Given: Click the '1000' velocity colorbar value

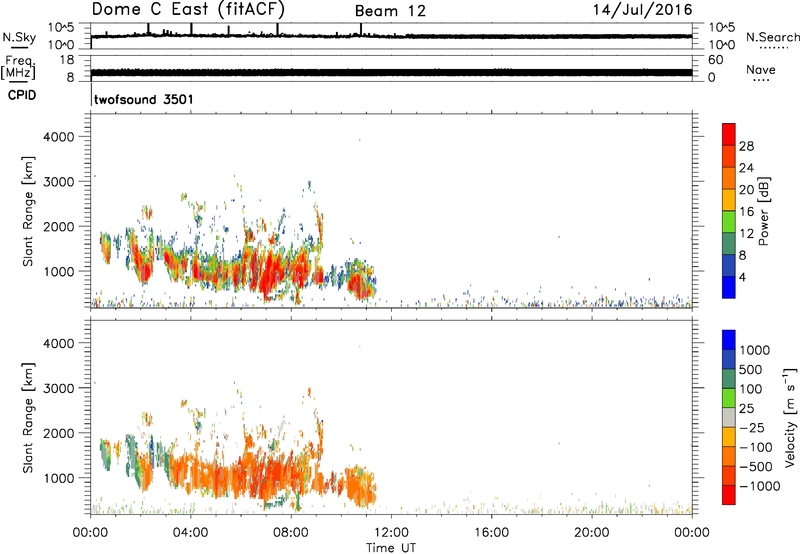Looking at the screenshot, I should point(755,350).
